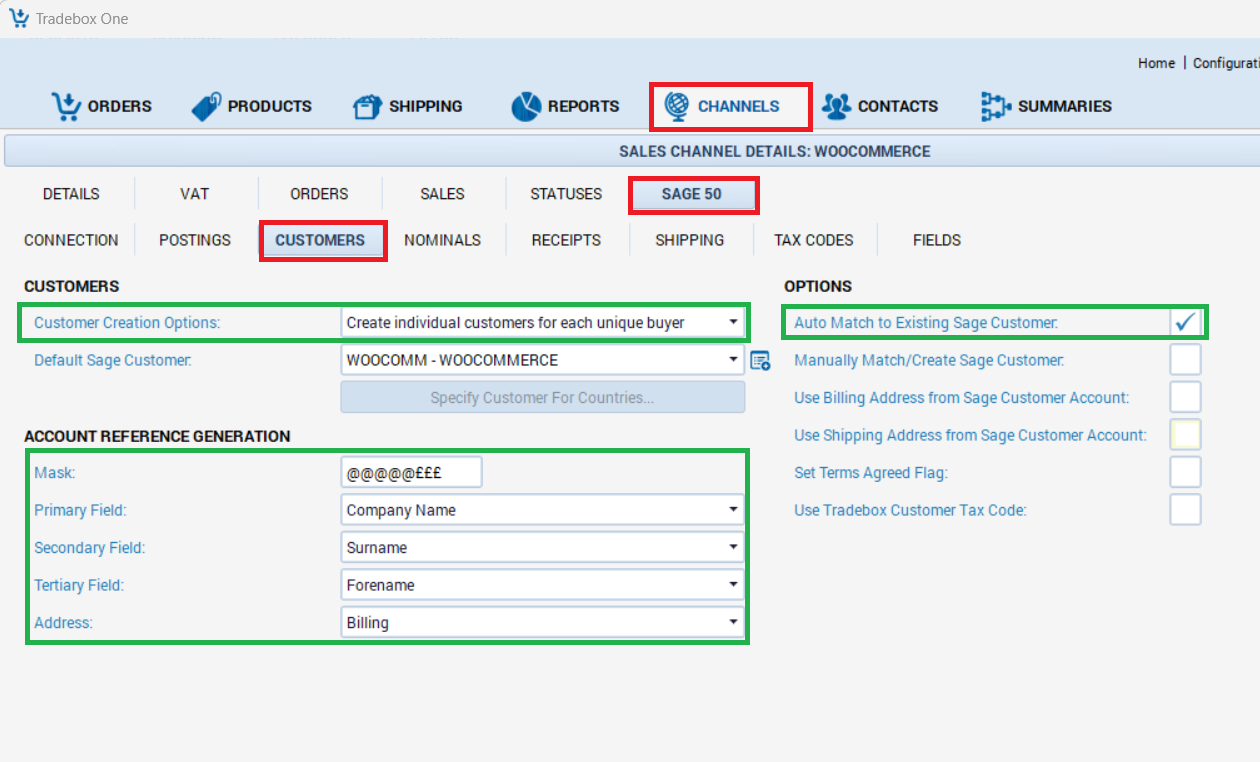Screen dimensions: 1260x762
Task: Click the Summaries diagram icon
Action: click(995, 106)
